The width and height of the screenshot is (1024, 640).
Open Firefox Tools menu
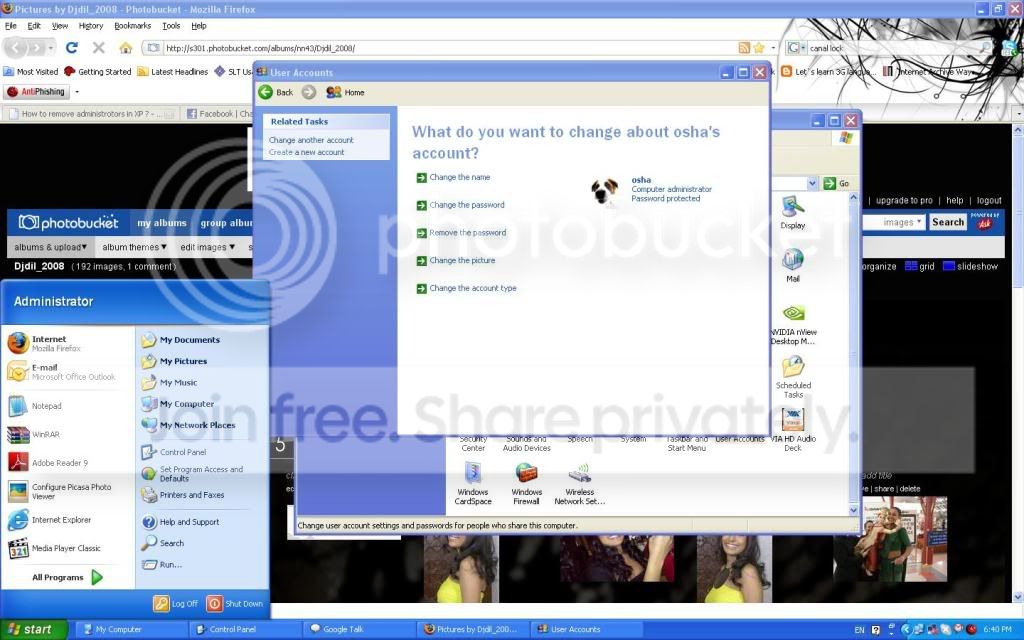pos(171,26)
